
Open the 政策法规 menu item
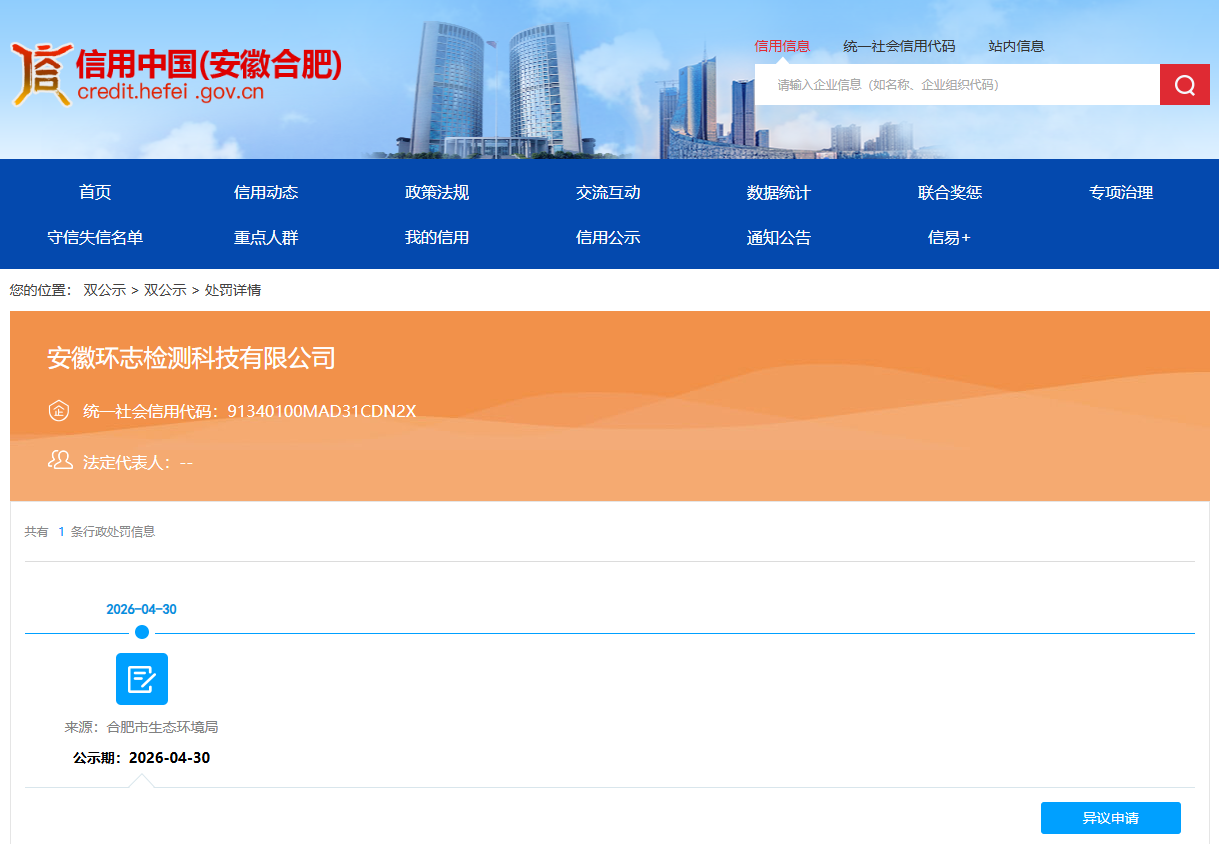(437, 193)
